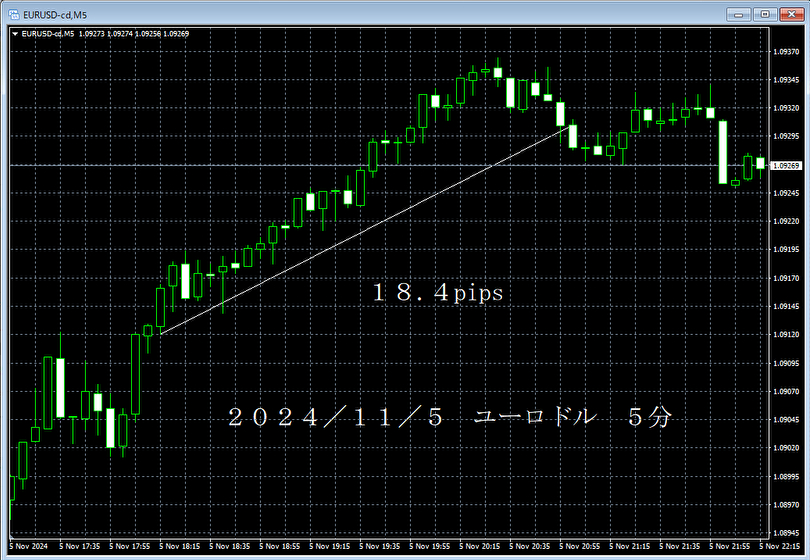This screenshot has width=810, height=560.
Task: Click the large bearish candle near 21:55
Action: [721, 151]
